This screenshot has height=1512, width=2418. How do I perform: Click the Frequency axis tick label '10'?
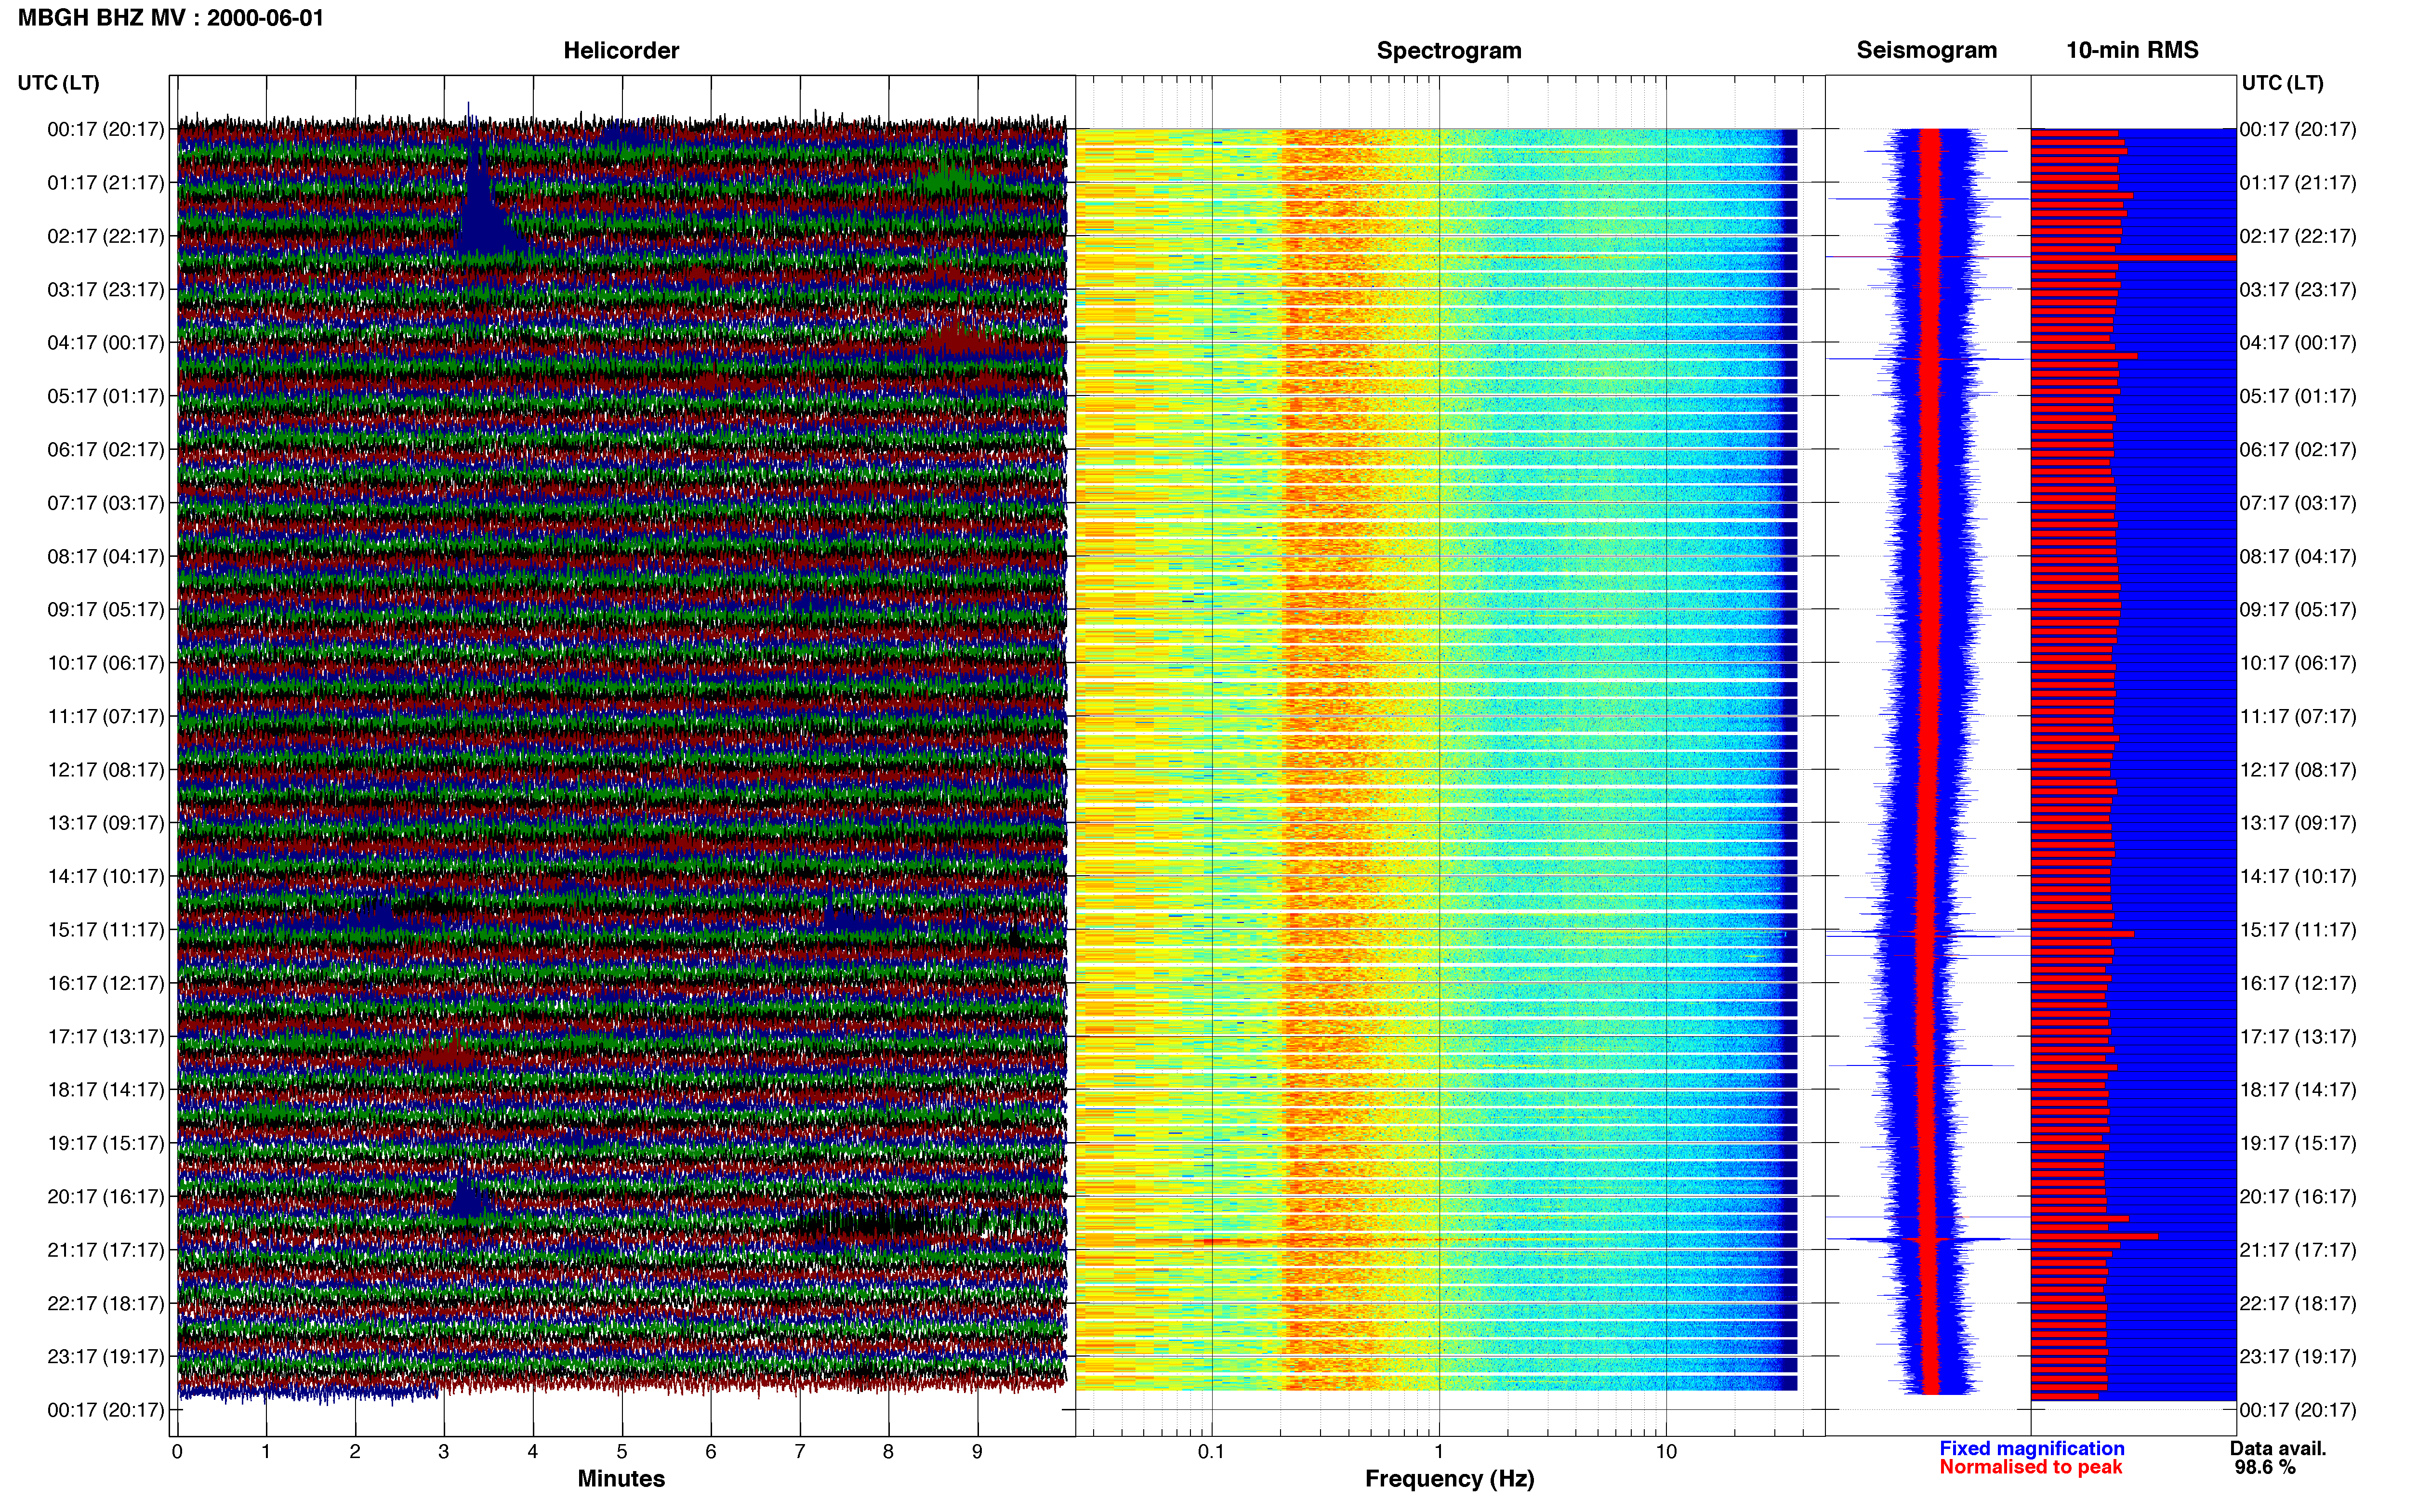pyautogui.click(x=1666, y=1452)
